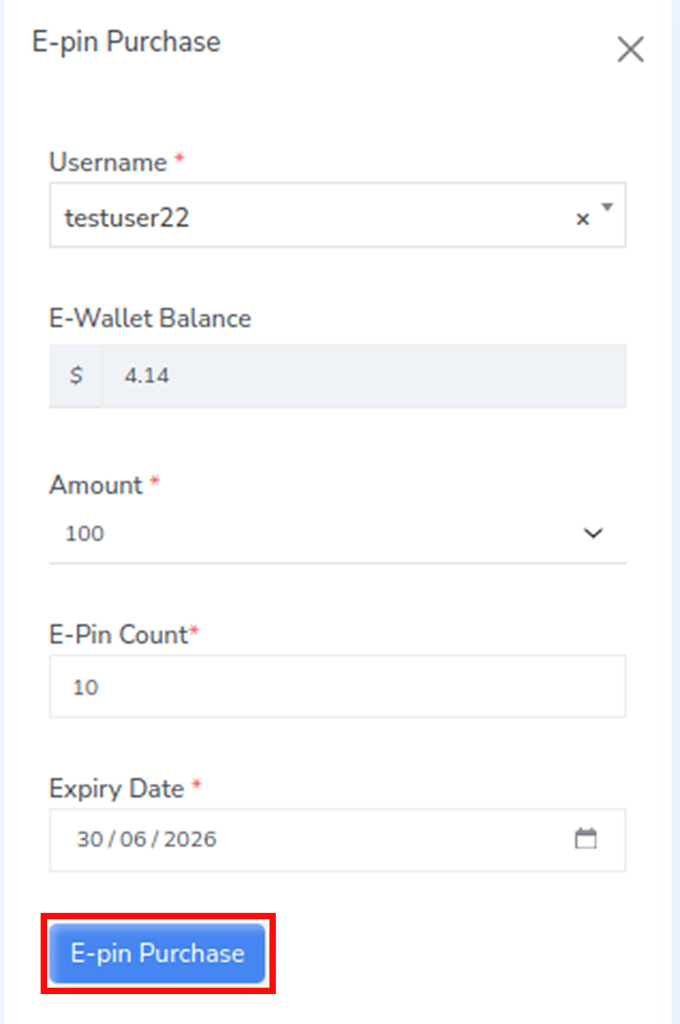Submit with the blue E-pin Purchase button
The image size is (680, 1024).
point(157,953)
